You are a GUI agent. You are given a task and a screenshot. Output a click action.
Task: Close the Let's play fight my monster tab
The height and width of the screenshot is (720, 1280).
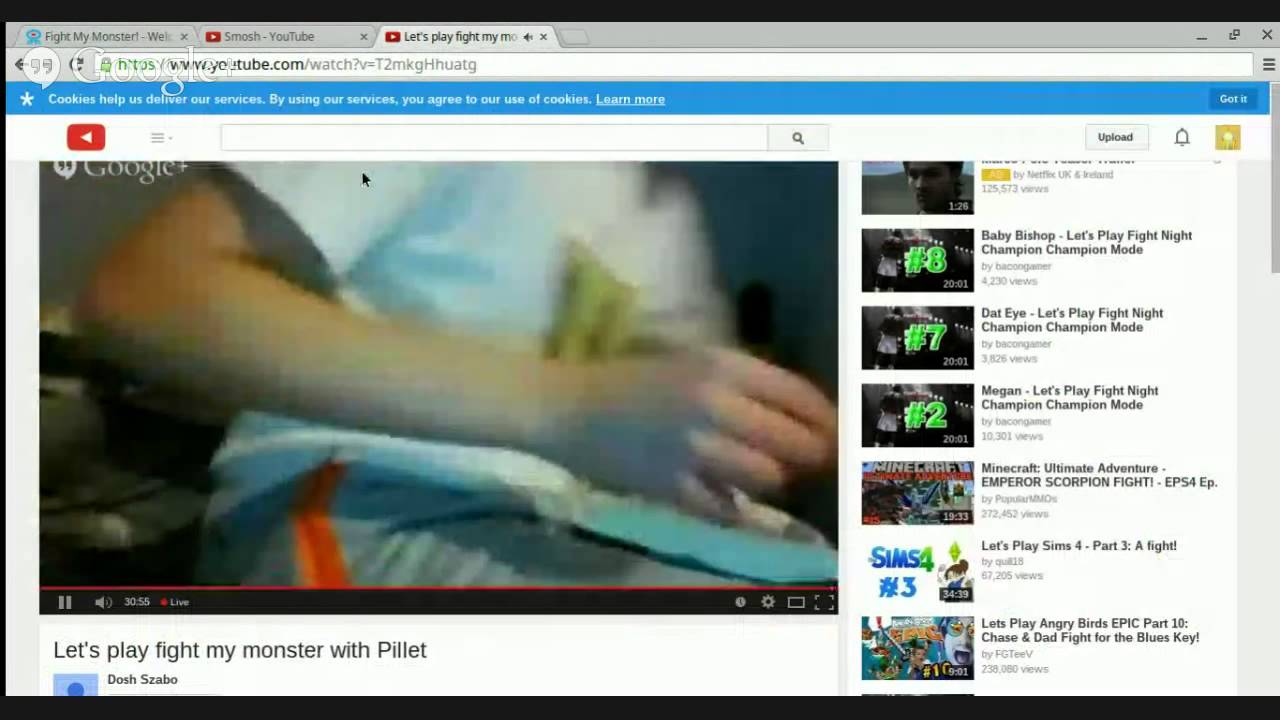click(543, 37)
